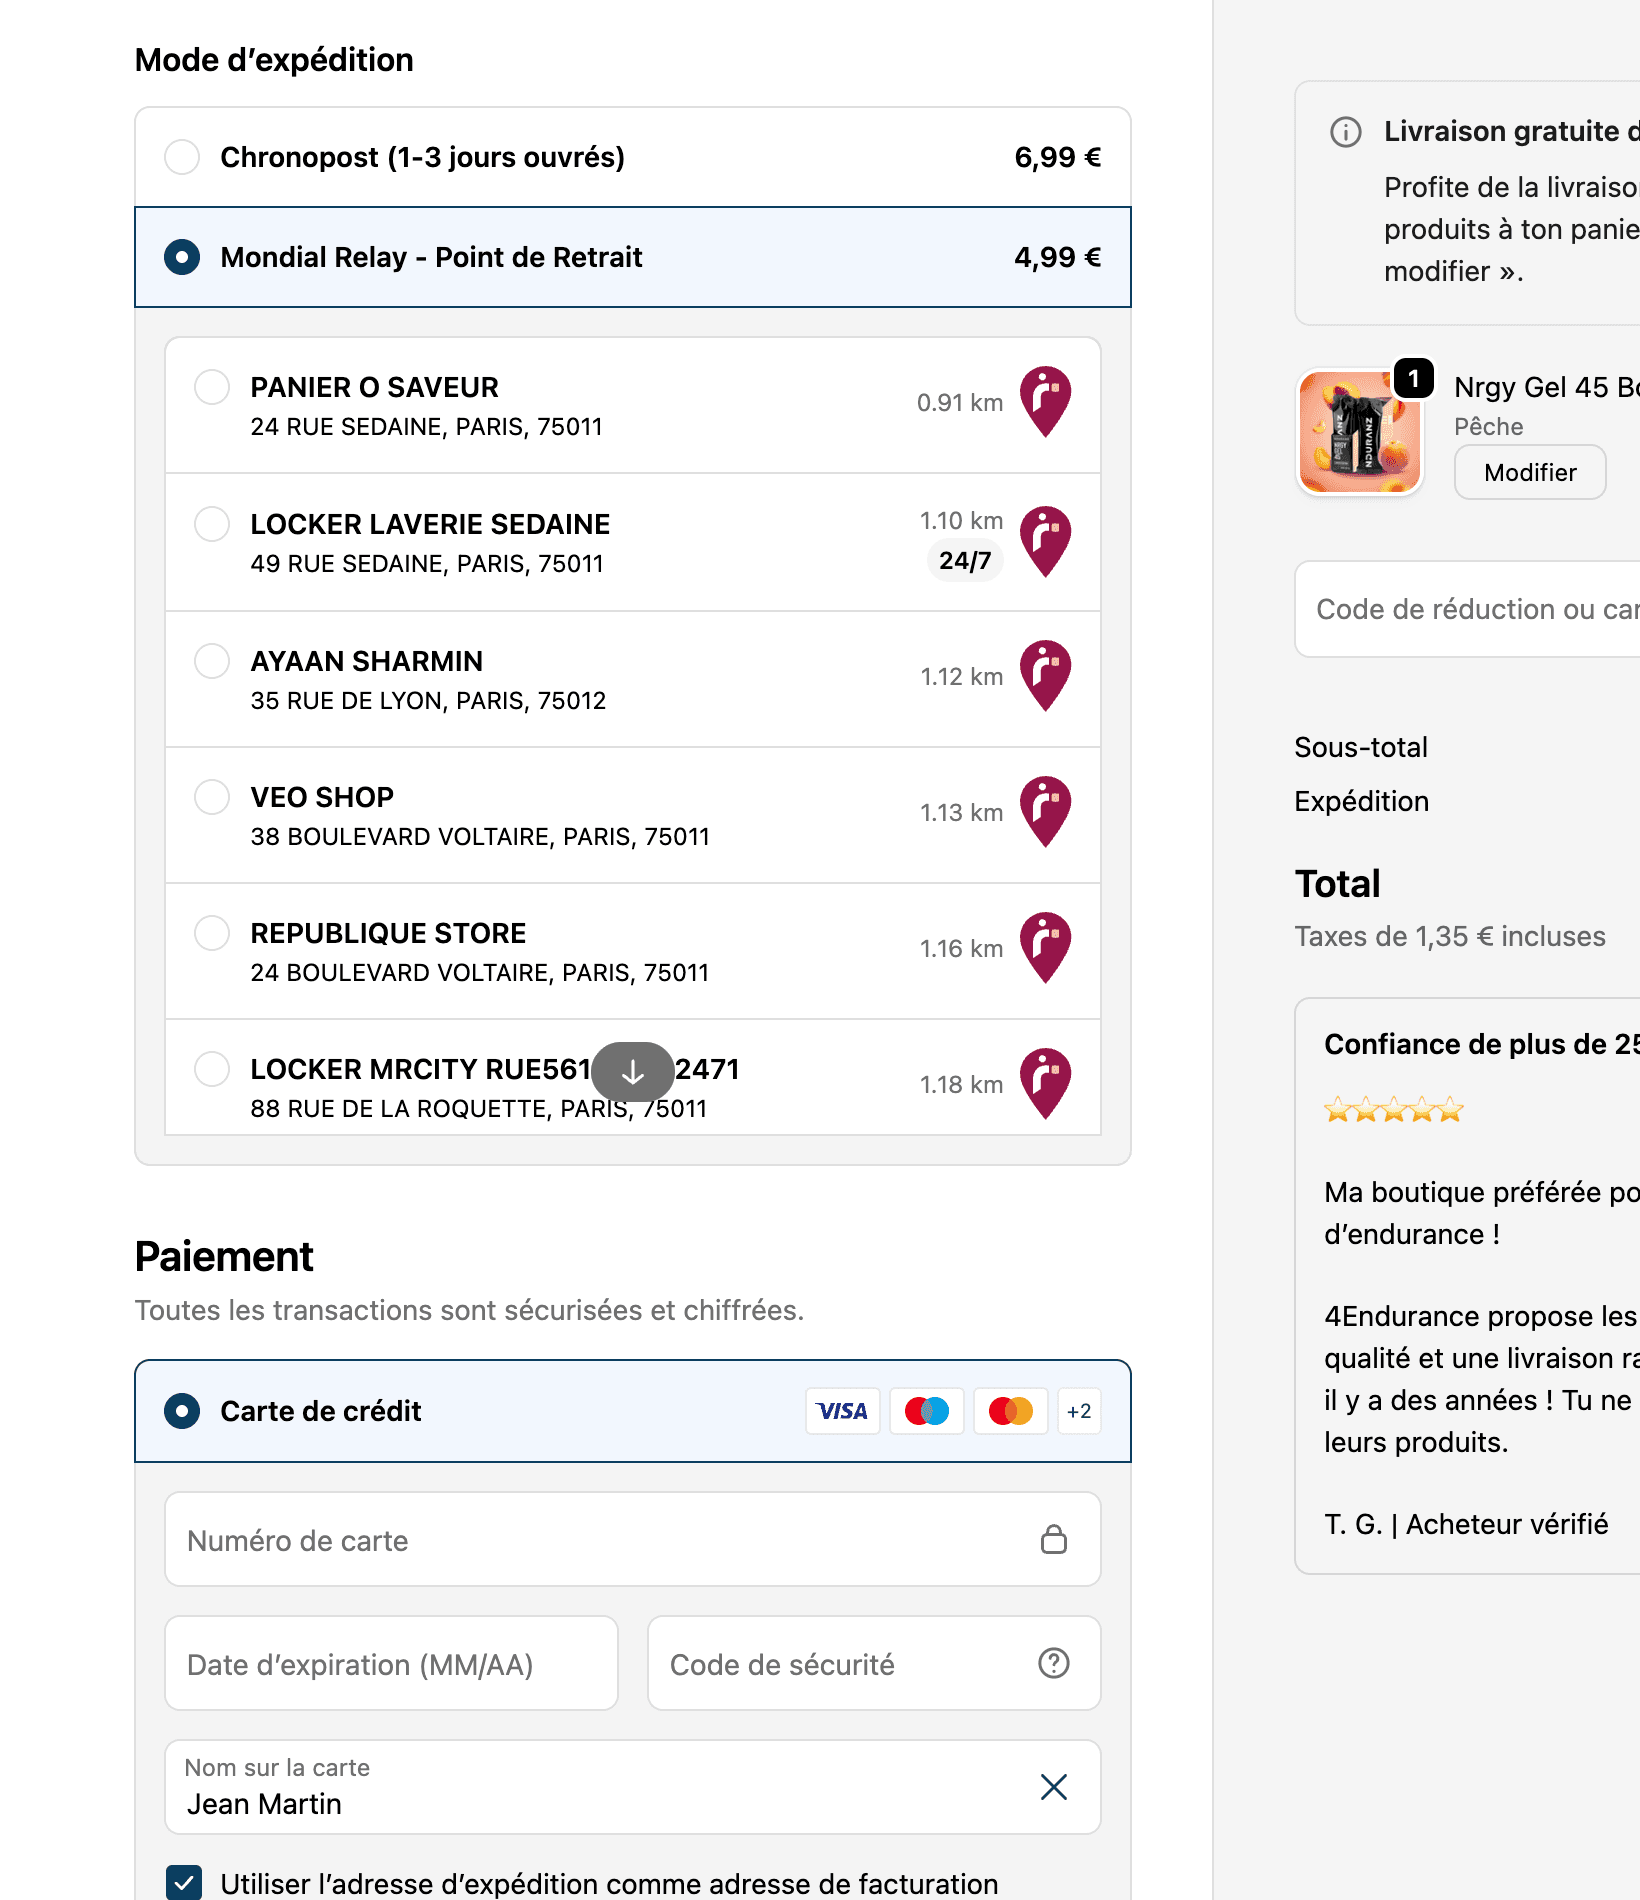Show more pickup points with down arrow

(633, 1072)
